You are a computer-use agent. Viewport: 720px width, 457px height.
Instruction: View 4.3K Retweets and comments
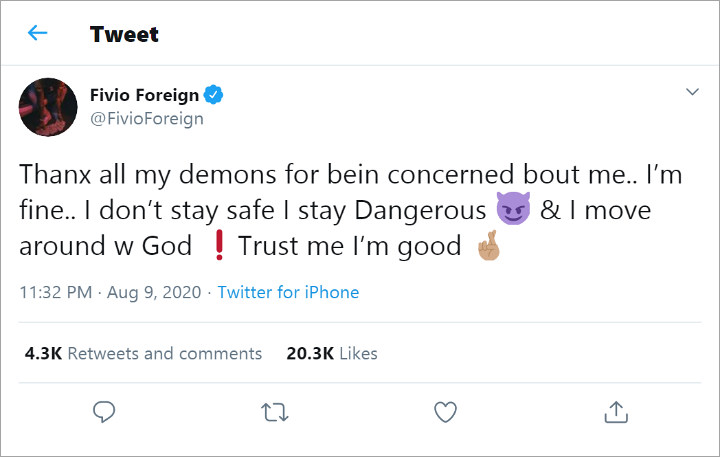(x=143, y=353)
